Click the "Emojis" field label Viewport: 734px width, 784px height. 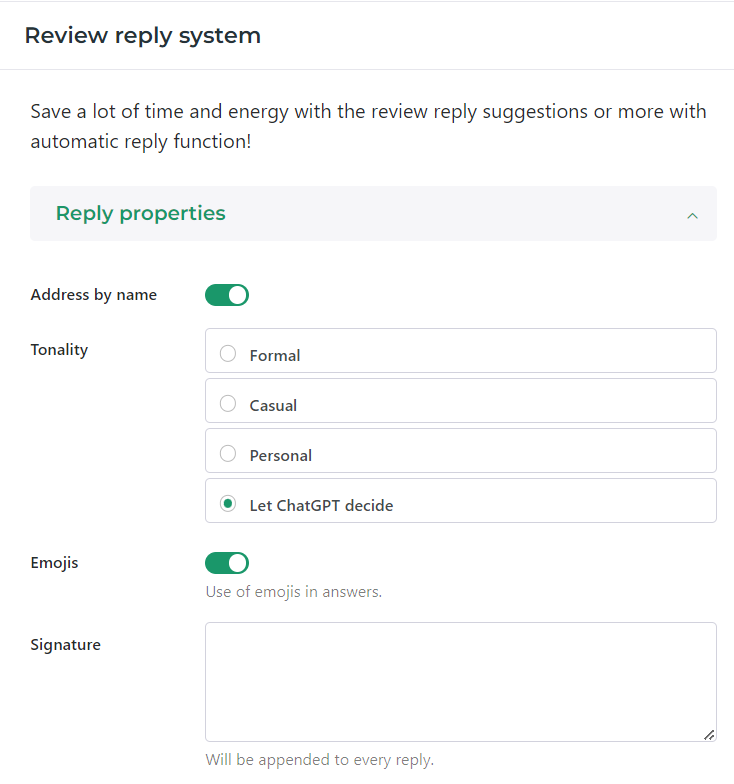point(54,563)
